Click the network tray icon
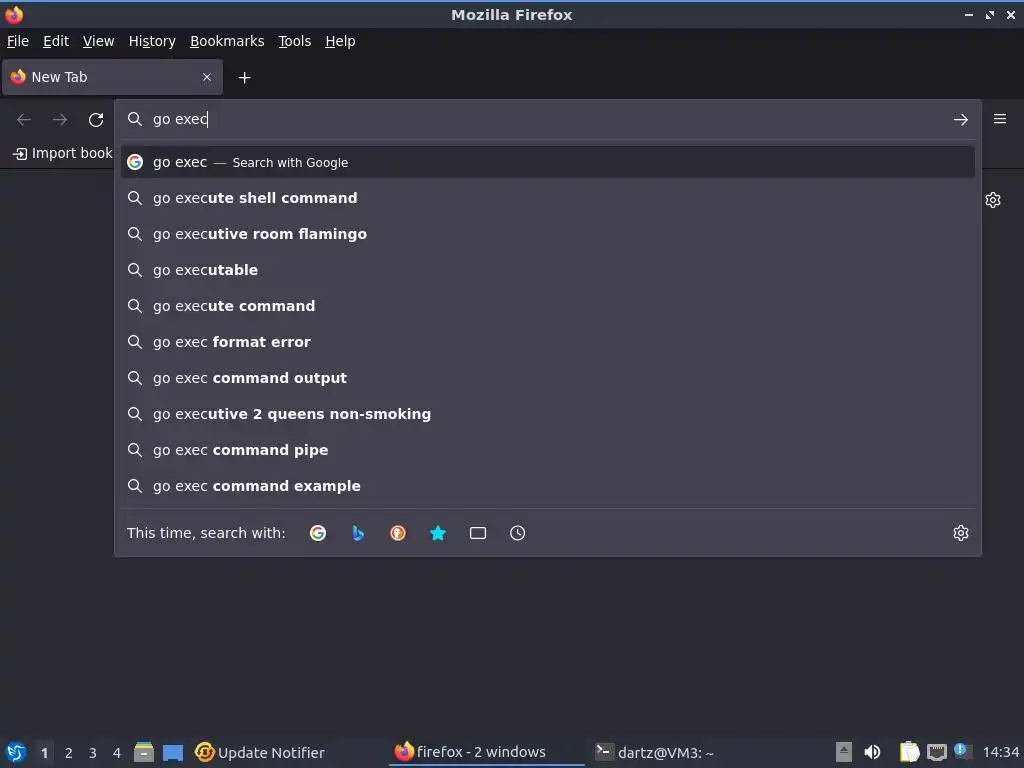Viewport: 1024px width, 768px height. click(x=936, y=752)
